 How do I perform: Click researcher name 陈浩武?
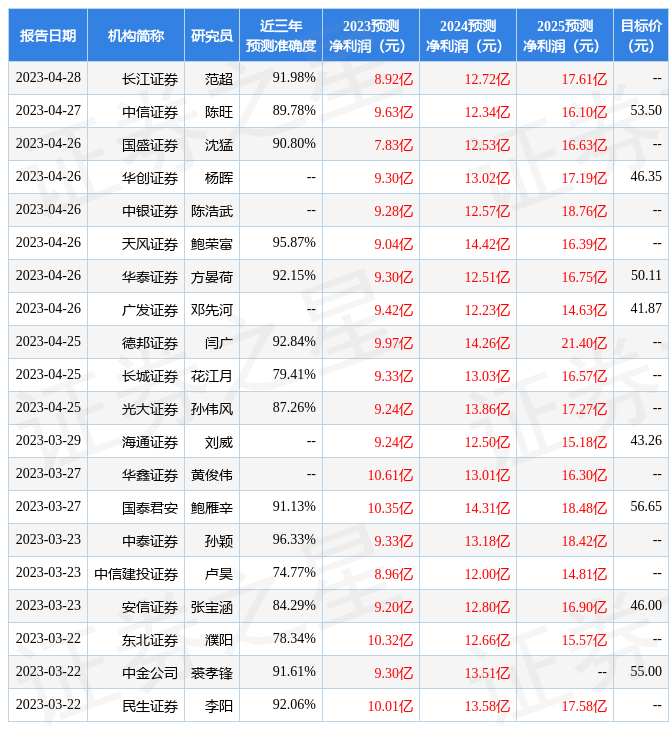pos(212,211)
